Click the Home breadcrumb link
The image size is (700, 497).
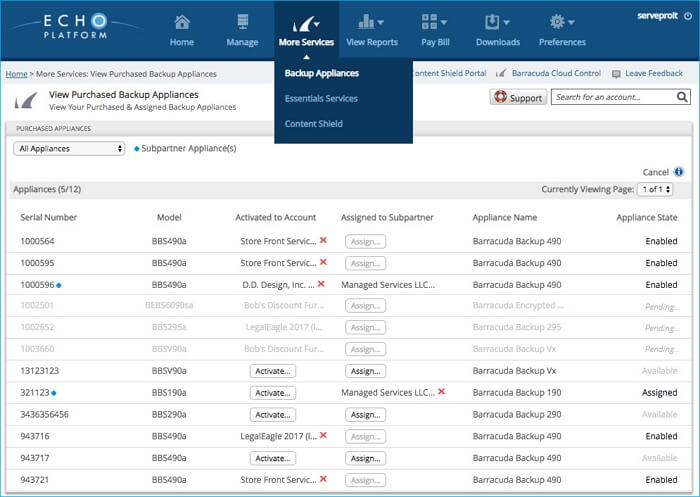(x=16, y=74)
